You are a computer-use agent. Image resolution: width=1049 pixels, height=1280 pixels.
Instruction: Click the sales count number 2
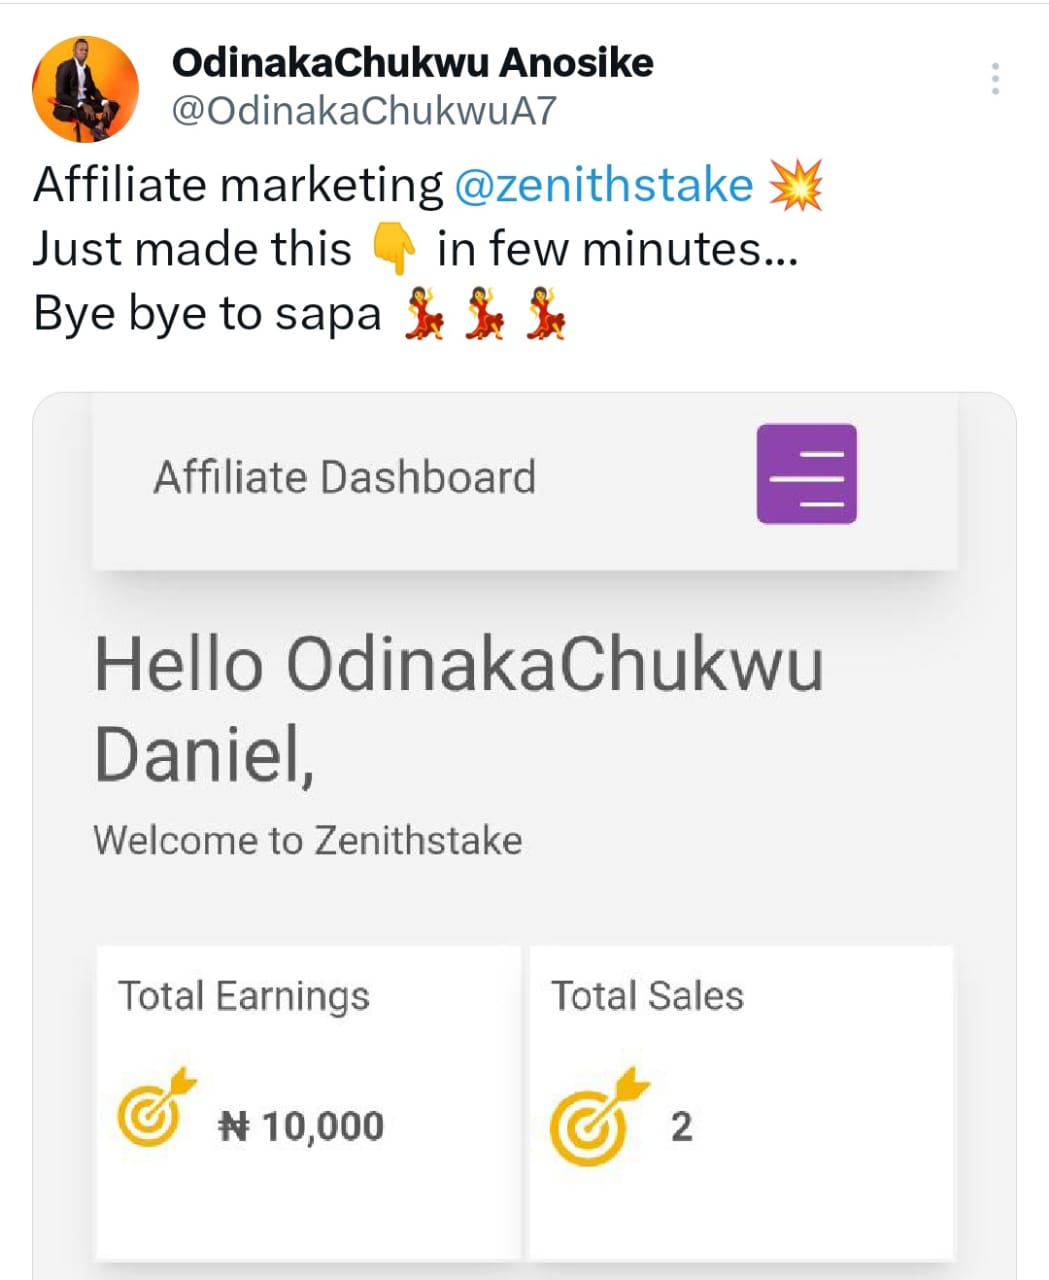coord(681,1126)
